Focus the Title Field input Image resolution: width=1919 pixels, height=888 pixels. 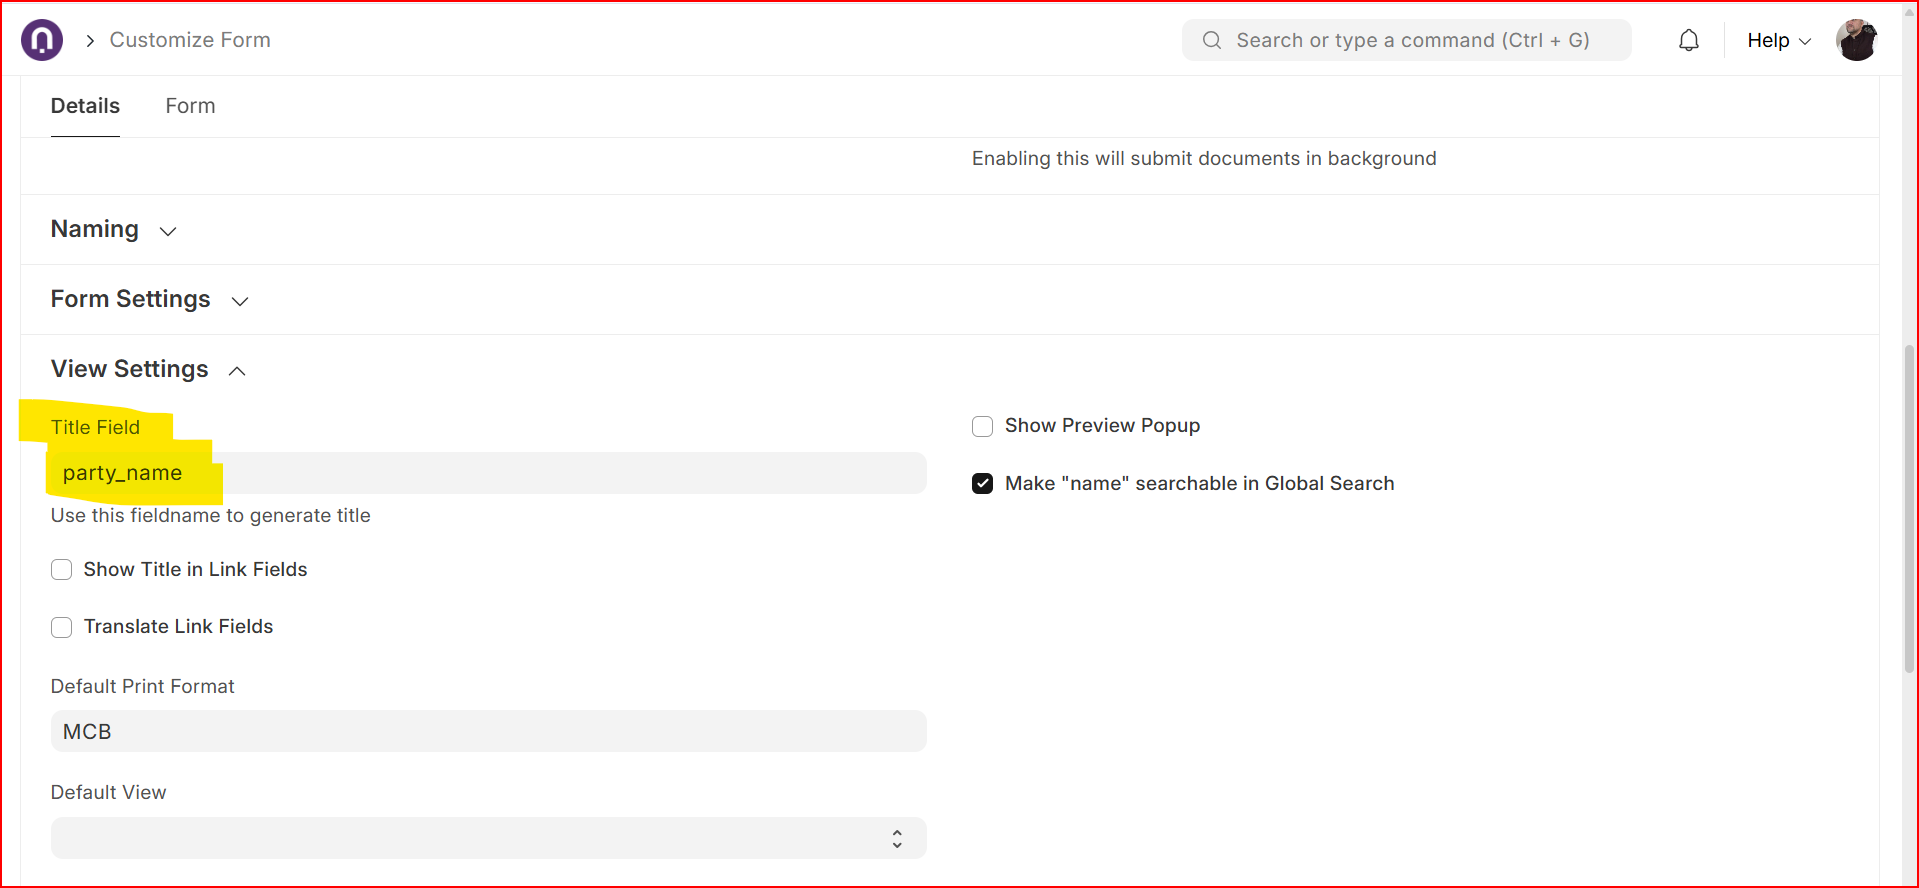pyautogui.click(x=488, y=473)
